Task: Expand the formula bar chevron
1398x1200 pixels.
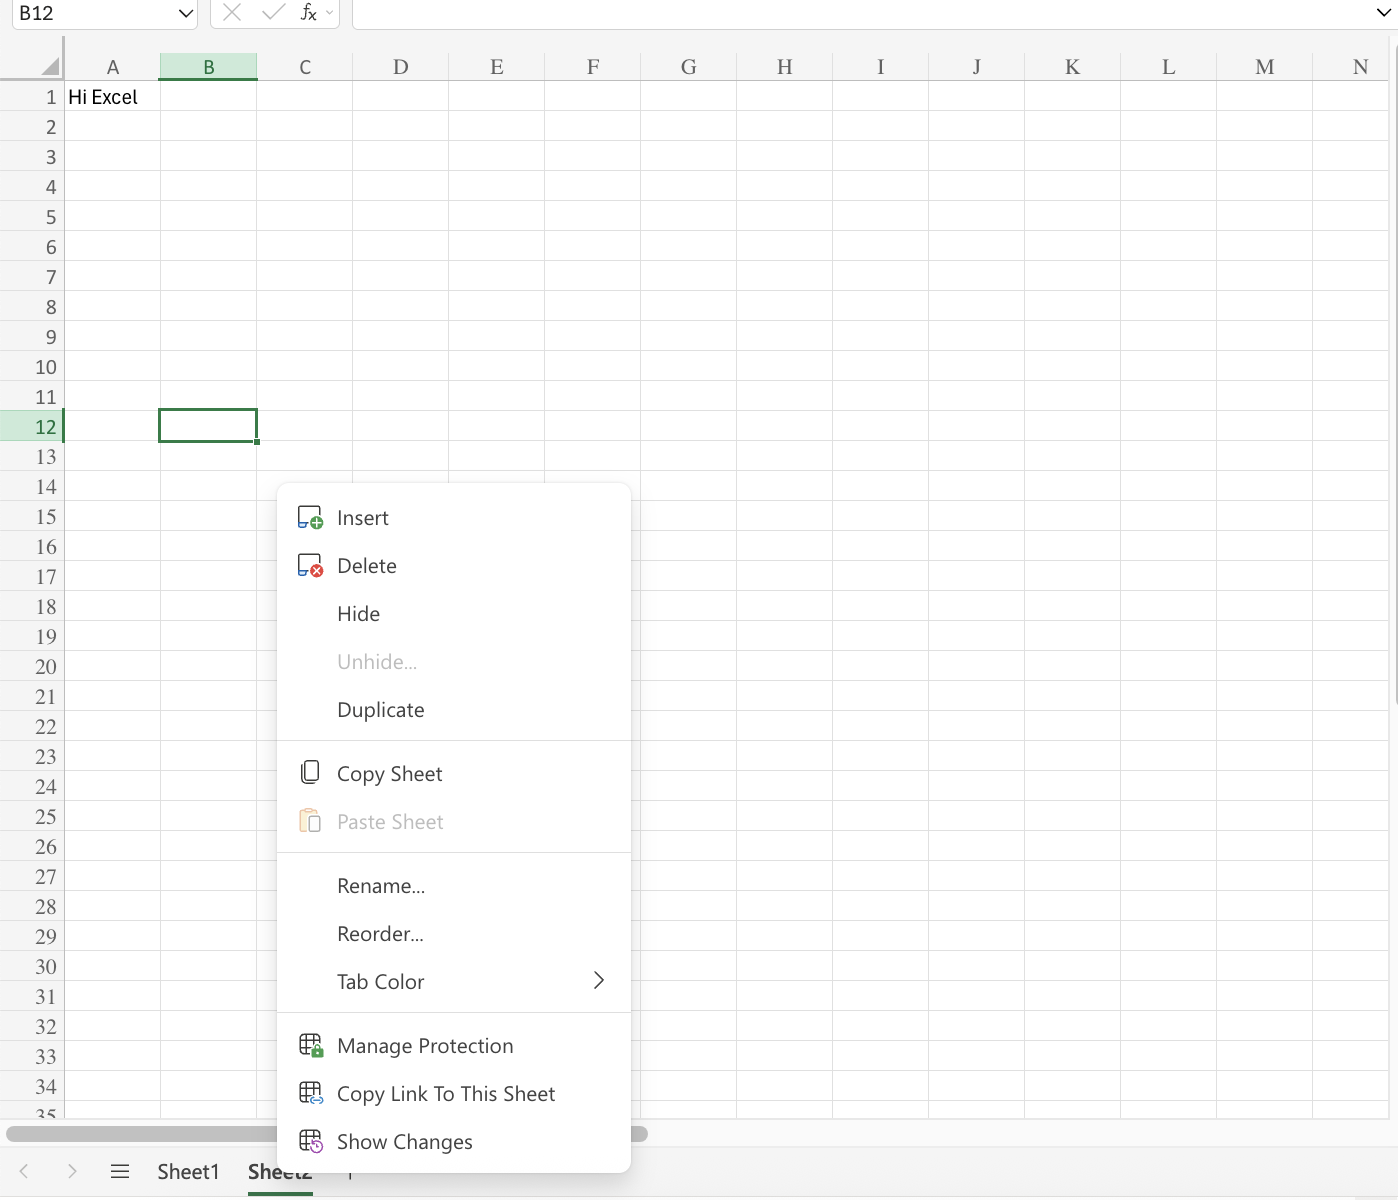Action: pos(1382,13)
